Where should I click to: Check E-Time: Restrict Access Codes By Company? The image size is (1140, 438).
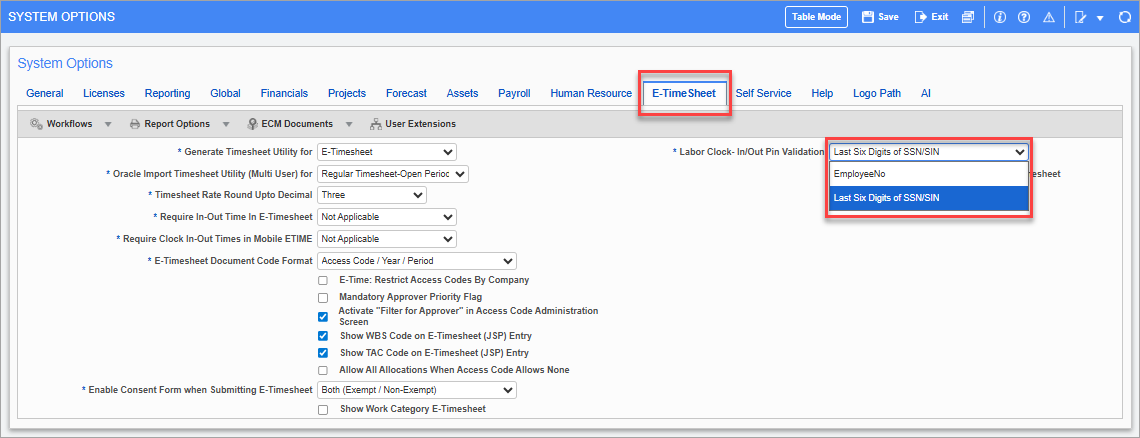click(323, 280)
